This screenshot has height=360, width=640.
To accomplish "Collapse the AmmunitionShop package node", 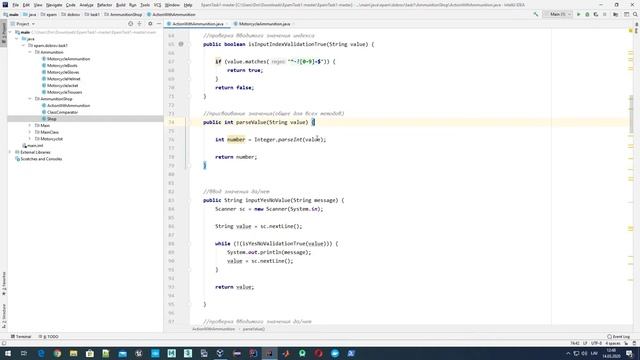I will [30, 99].
